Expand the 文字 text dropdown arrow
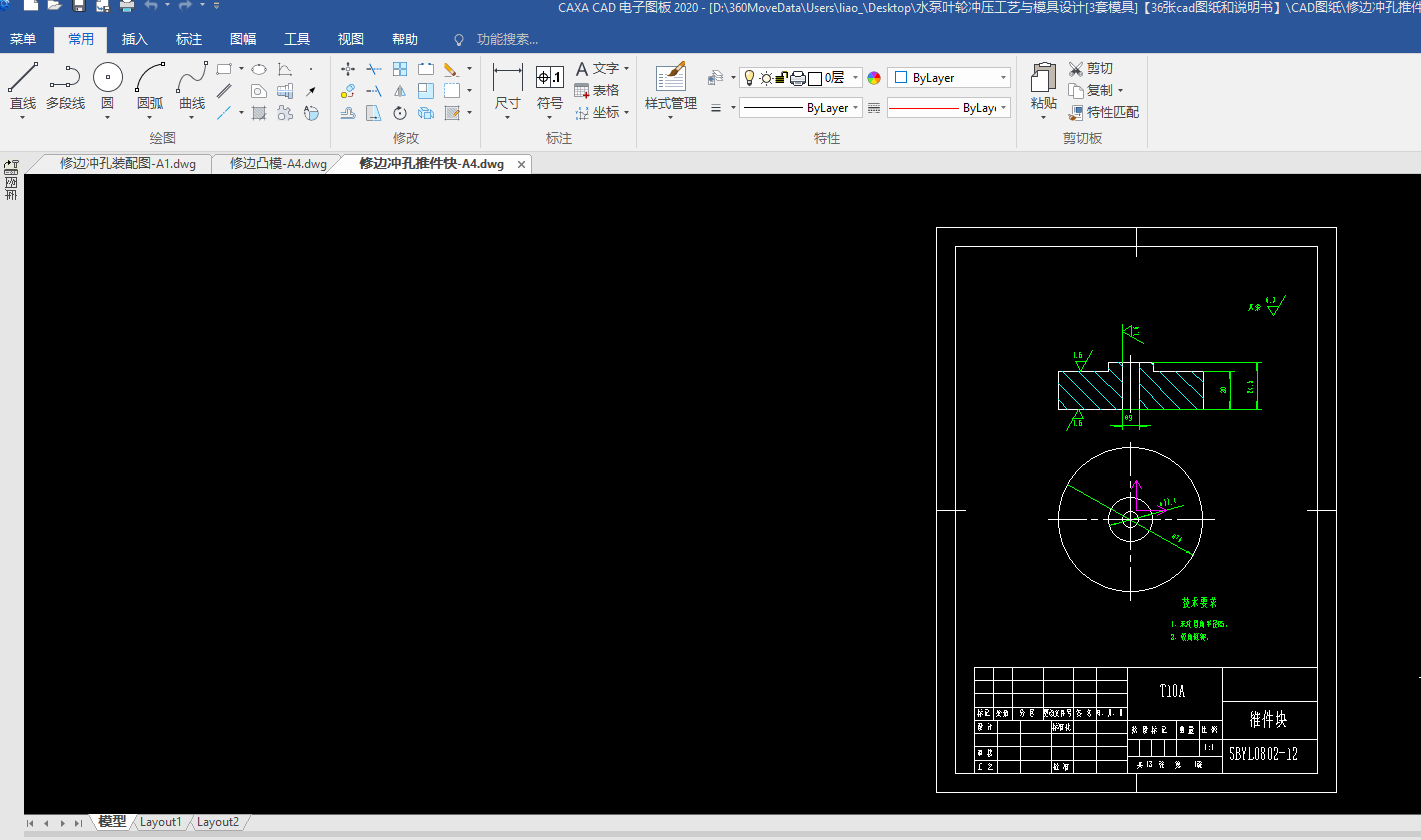The width and height of the screenshot is (1421, 840). [x=627, y=69]
